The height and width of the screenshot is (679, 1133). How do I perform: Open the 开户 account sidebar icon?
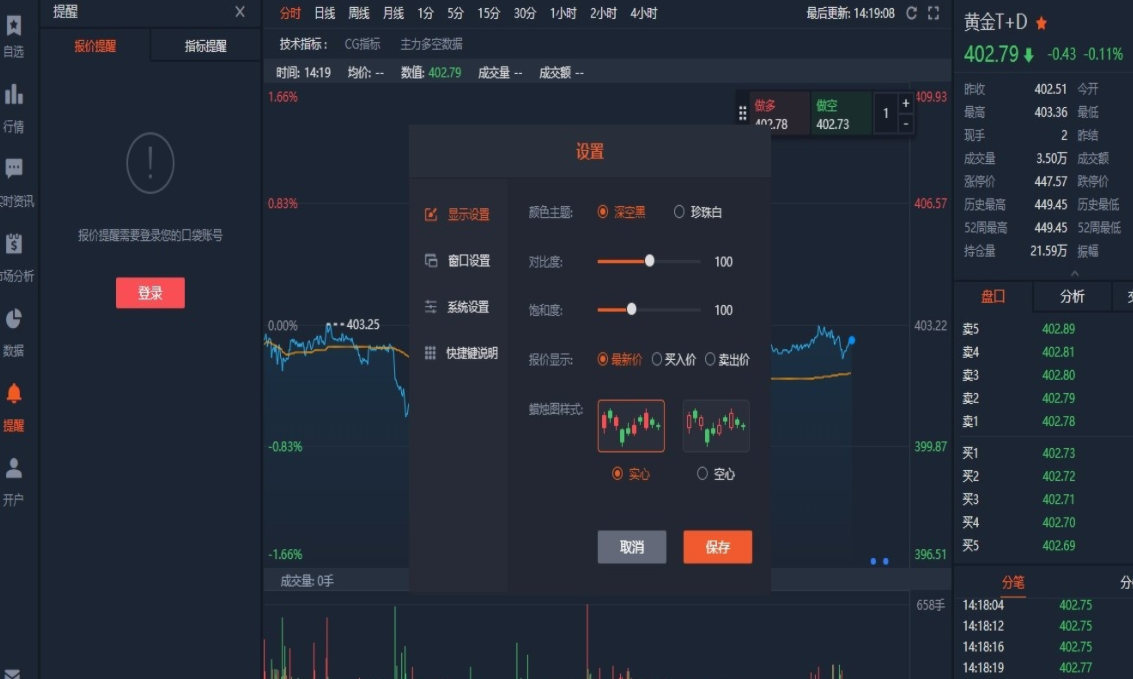tap(14, 468)
